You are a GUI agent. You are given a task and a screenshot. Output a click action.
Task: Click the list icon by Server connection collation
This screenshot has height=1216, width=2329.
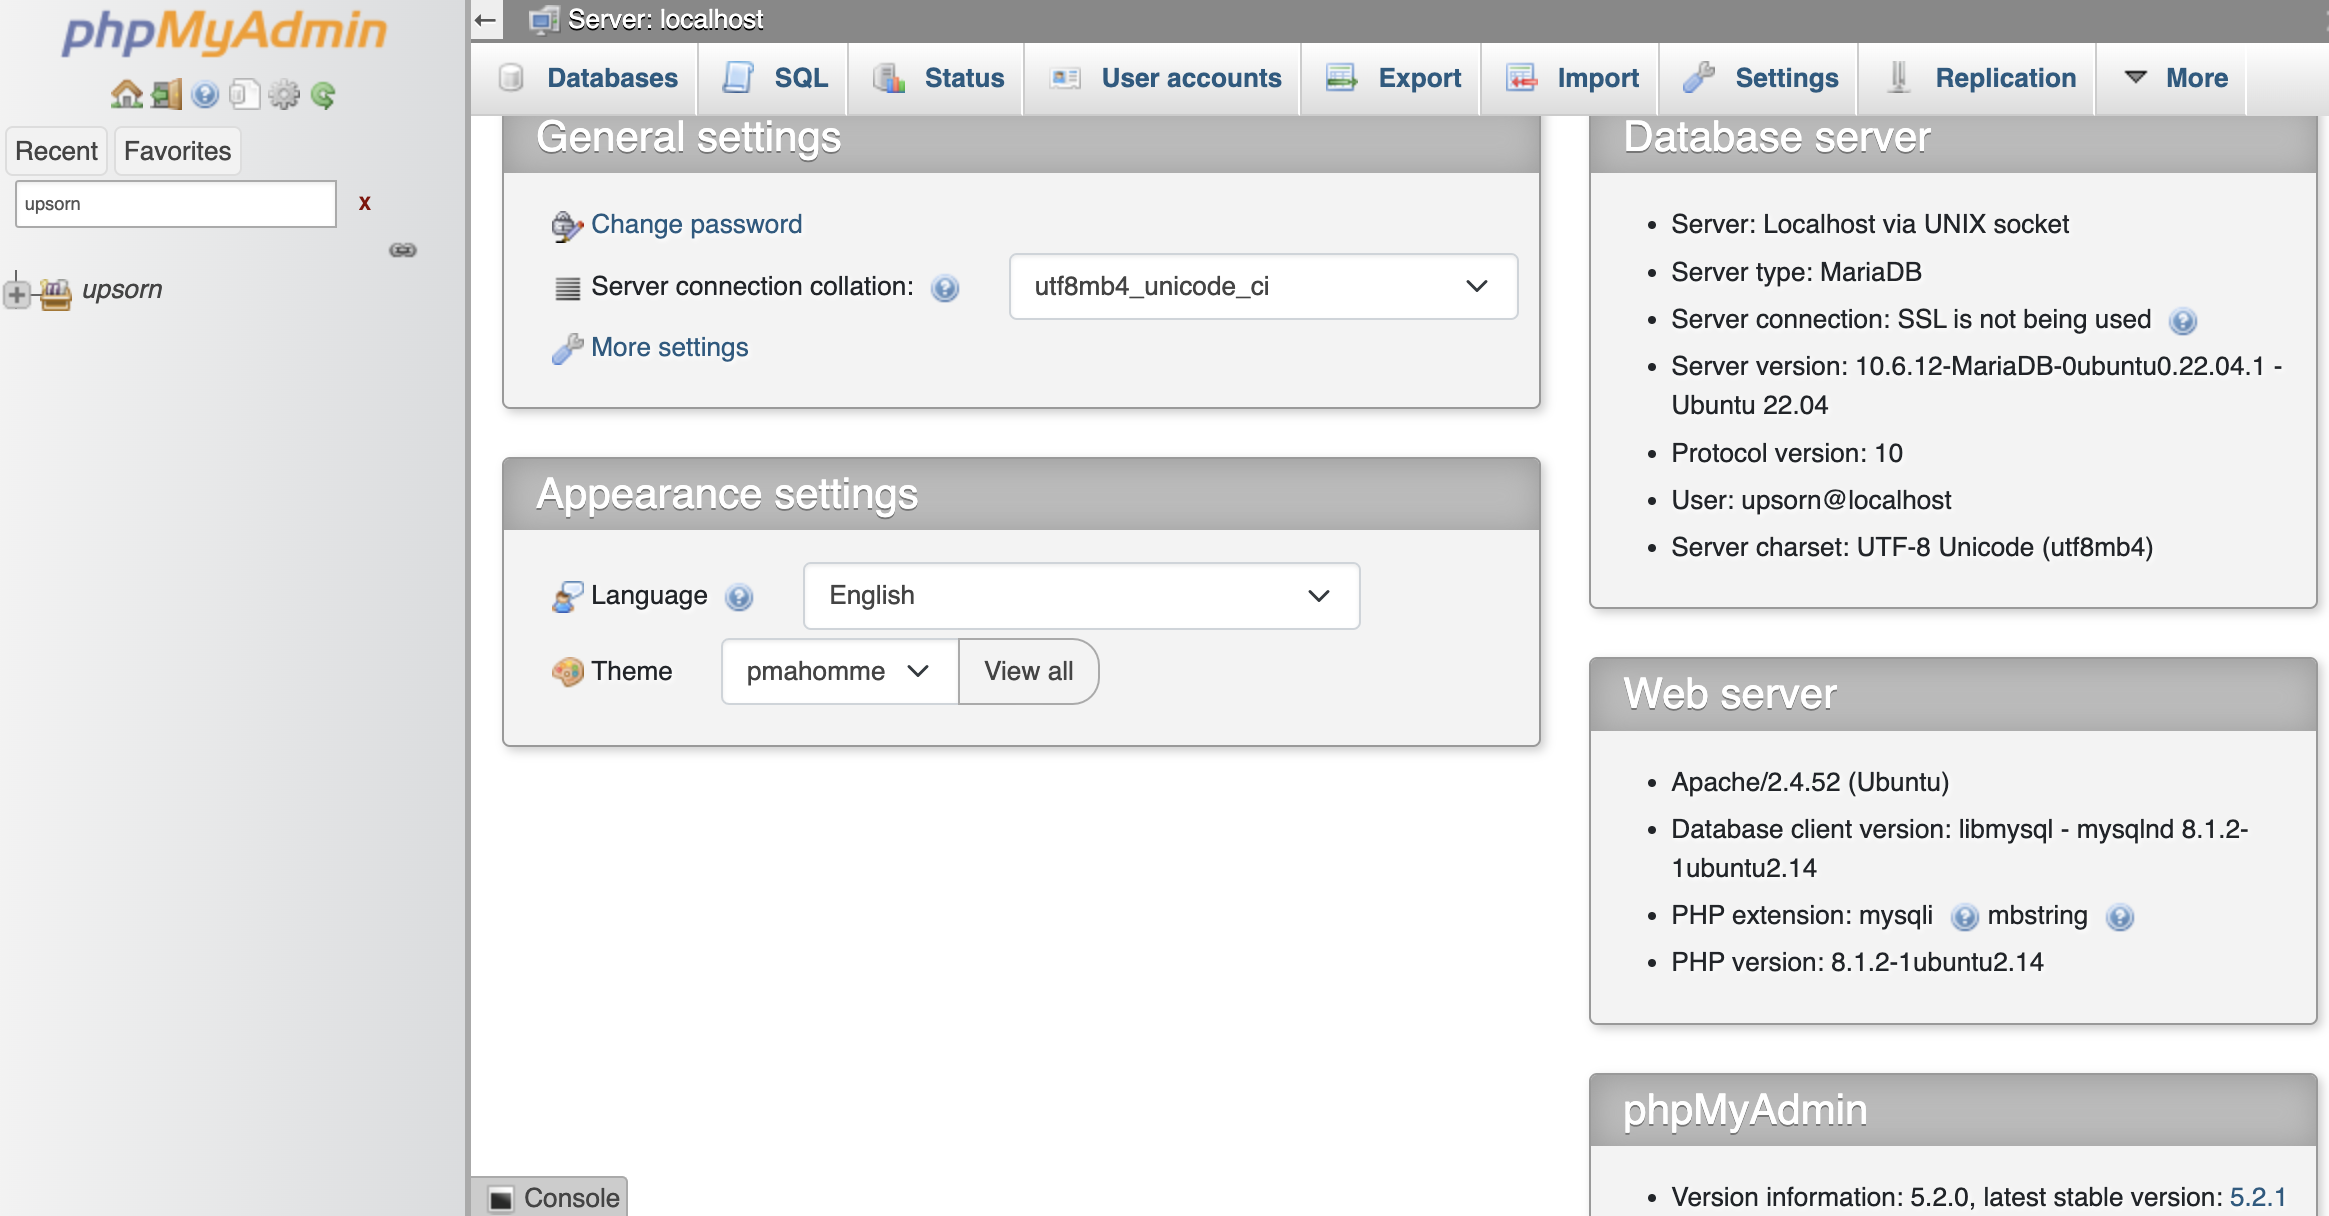pyautogui.click(x=567, y=288)
